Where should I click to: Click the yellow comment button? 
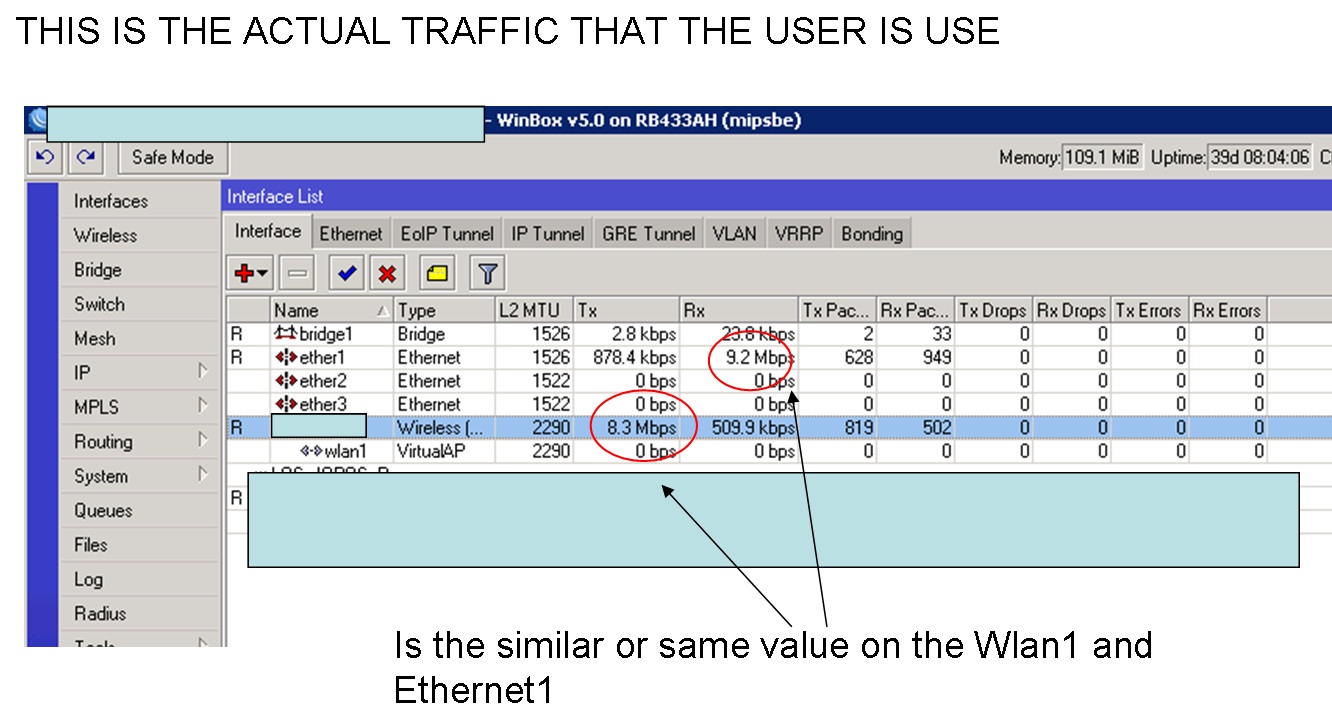[x=438, y=272]
